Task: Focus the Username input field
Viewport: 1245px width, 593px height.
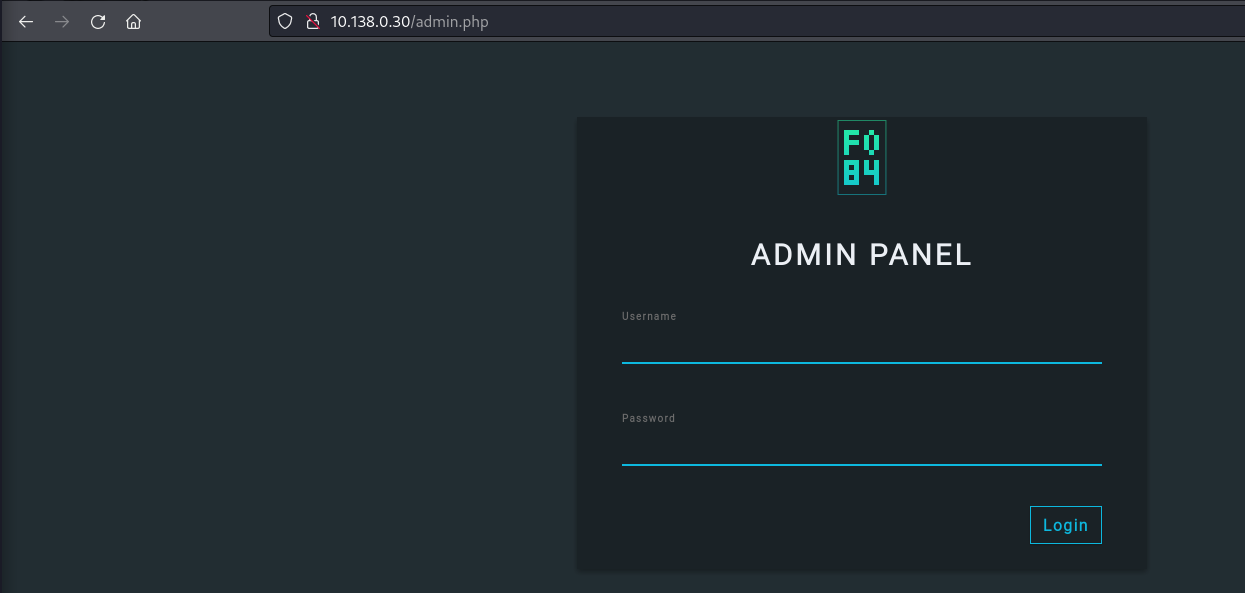Action: (x=861, y=345)
